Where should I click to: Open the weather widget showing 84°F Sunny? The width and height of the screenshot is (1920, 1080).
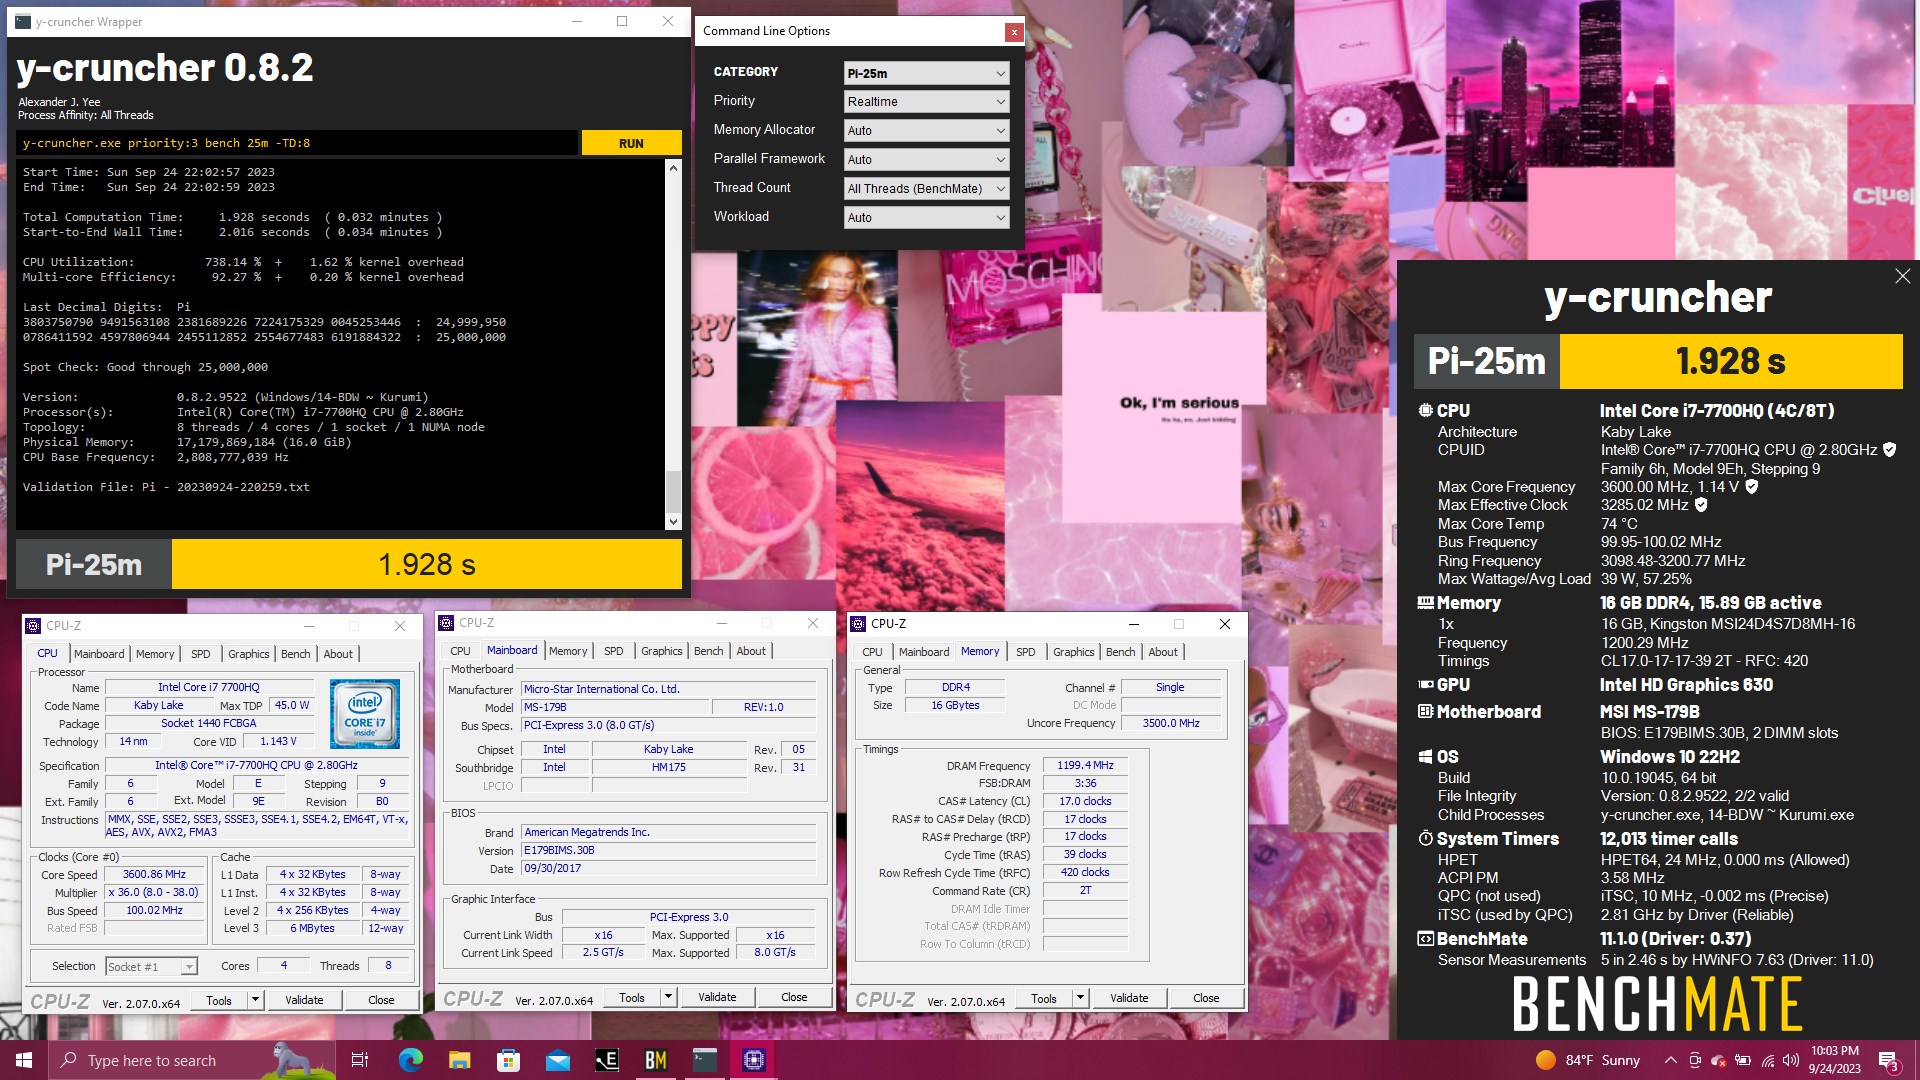click(x=1588, y=1060)
